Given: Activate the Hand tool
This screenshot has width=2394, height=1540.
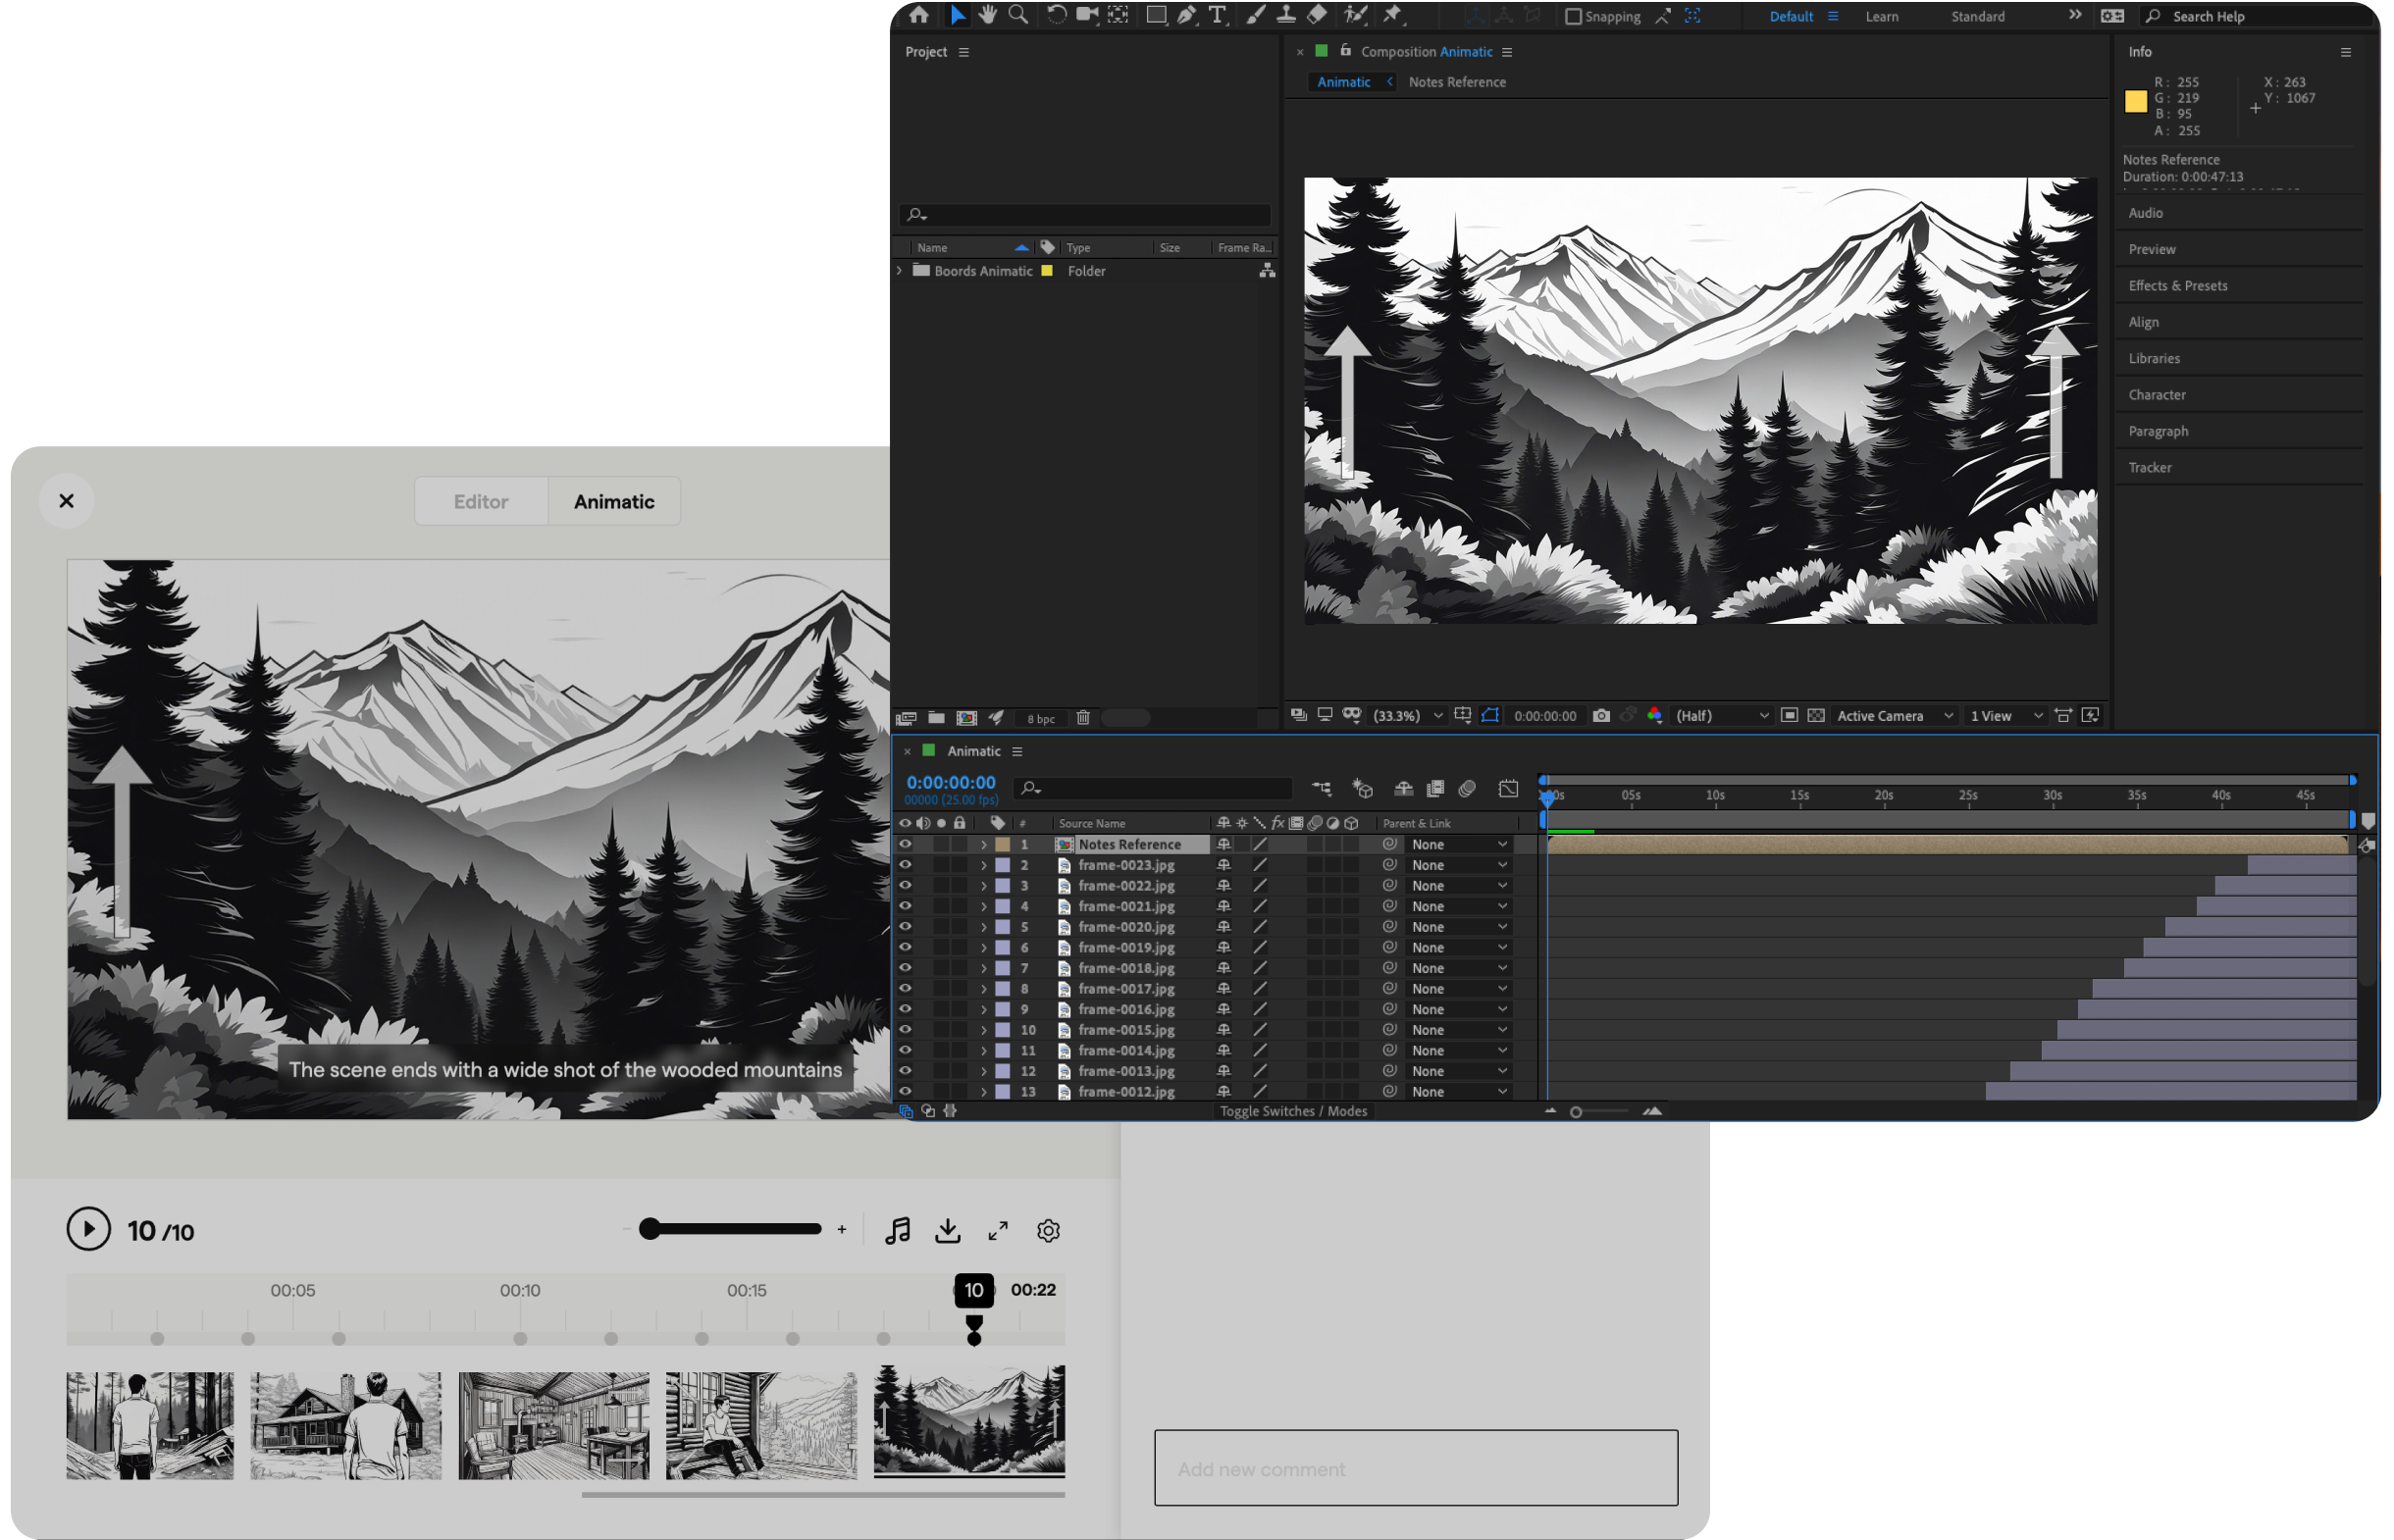Looking at the screenshot, I should click(988, 15).
